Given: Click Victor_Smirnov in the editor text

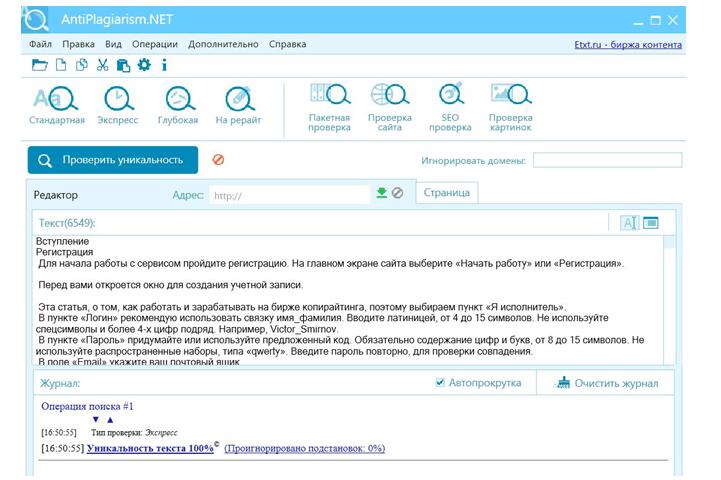Looking at the screenshot, I should pyautogui.click(x=303, y=329).
